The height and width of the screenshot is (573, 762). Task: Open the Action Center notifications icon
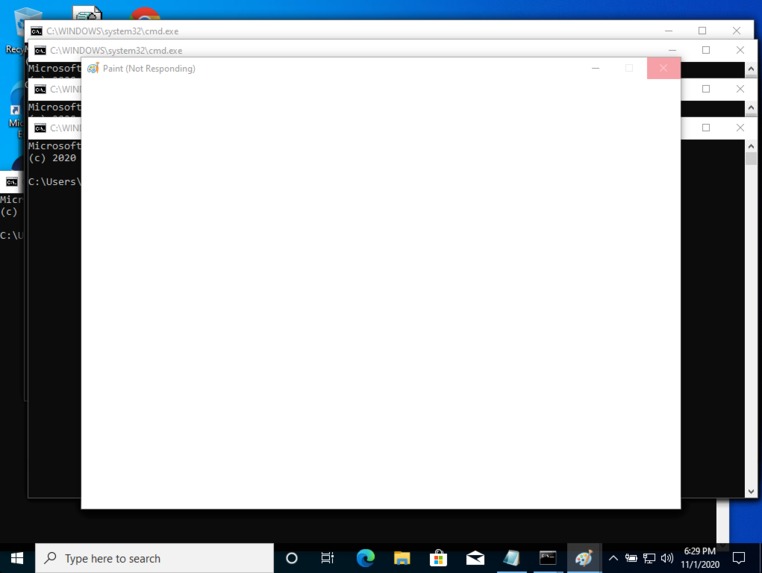click(x=739, y=558)
